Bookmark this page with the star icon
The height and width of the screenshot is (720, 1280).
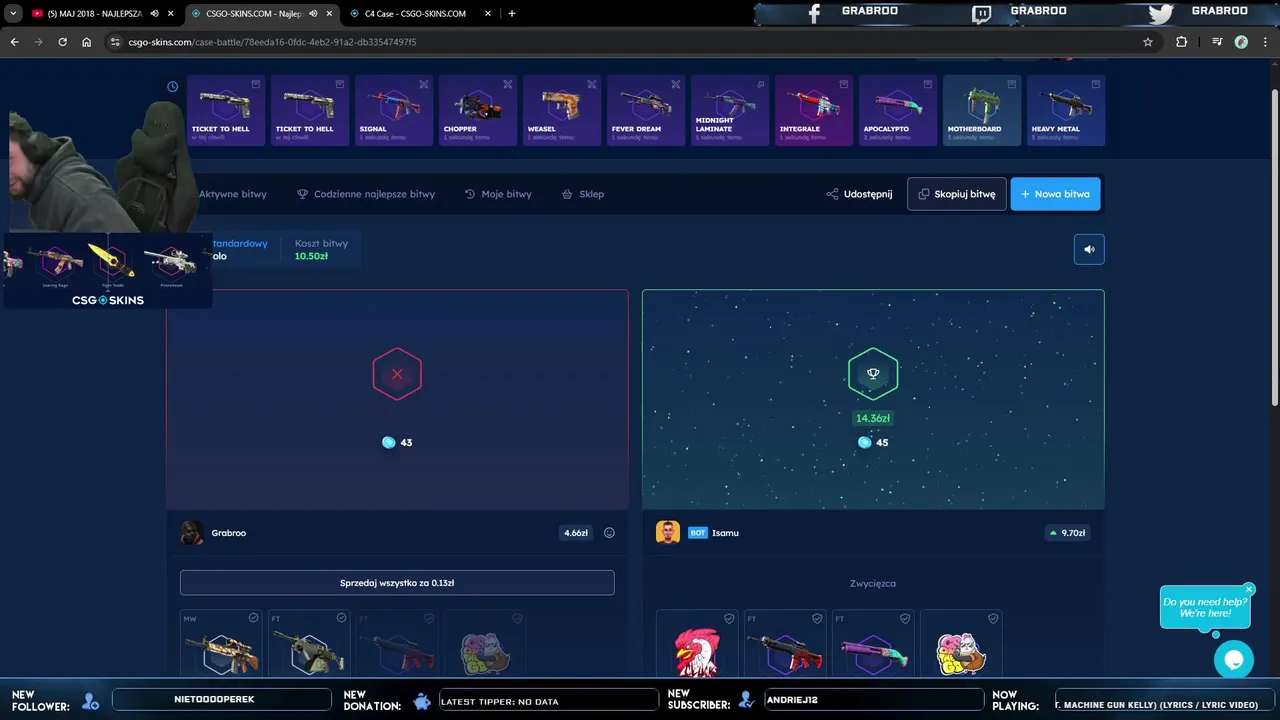(1148, 42)
